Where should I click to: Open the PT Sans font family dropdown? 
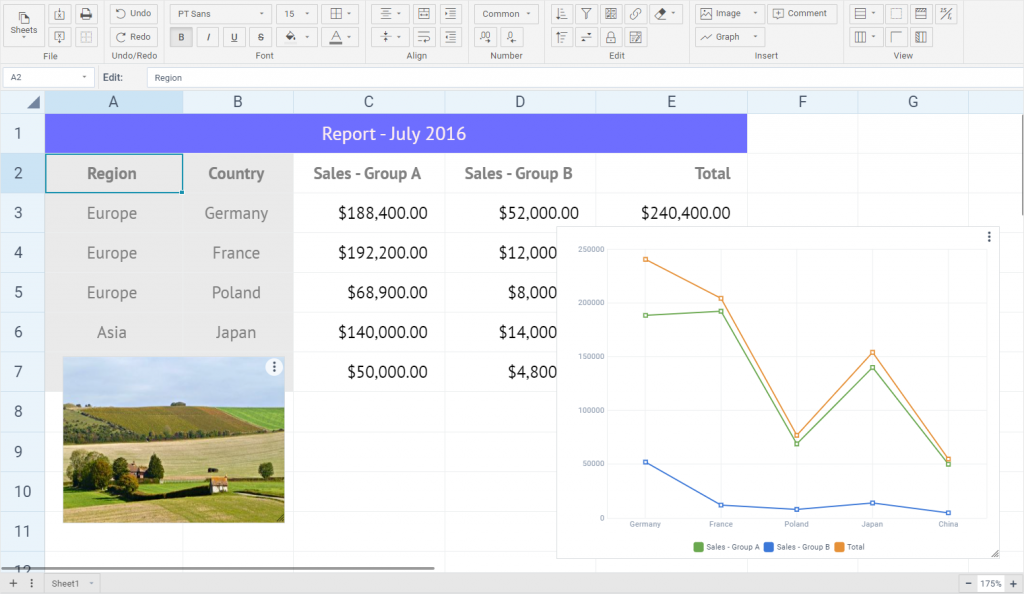(x=220, y=14)
